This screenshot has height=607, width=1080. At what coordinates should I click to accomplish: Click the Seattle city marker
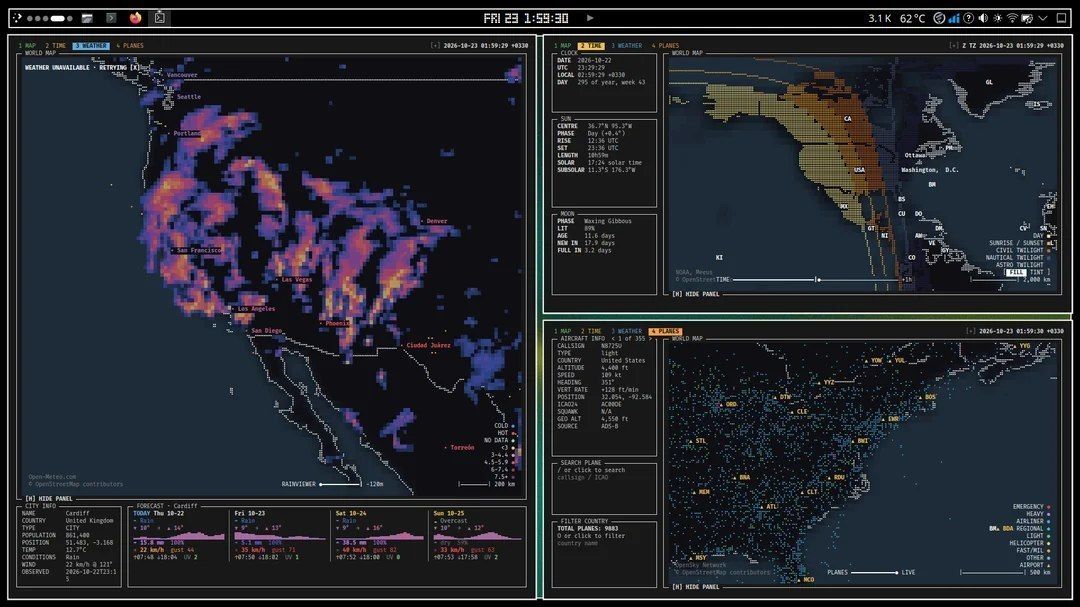tap(186, 97)
